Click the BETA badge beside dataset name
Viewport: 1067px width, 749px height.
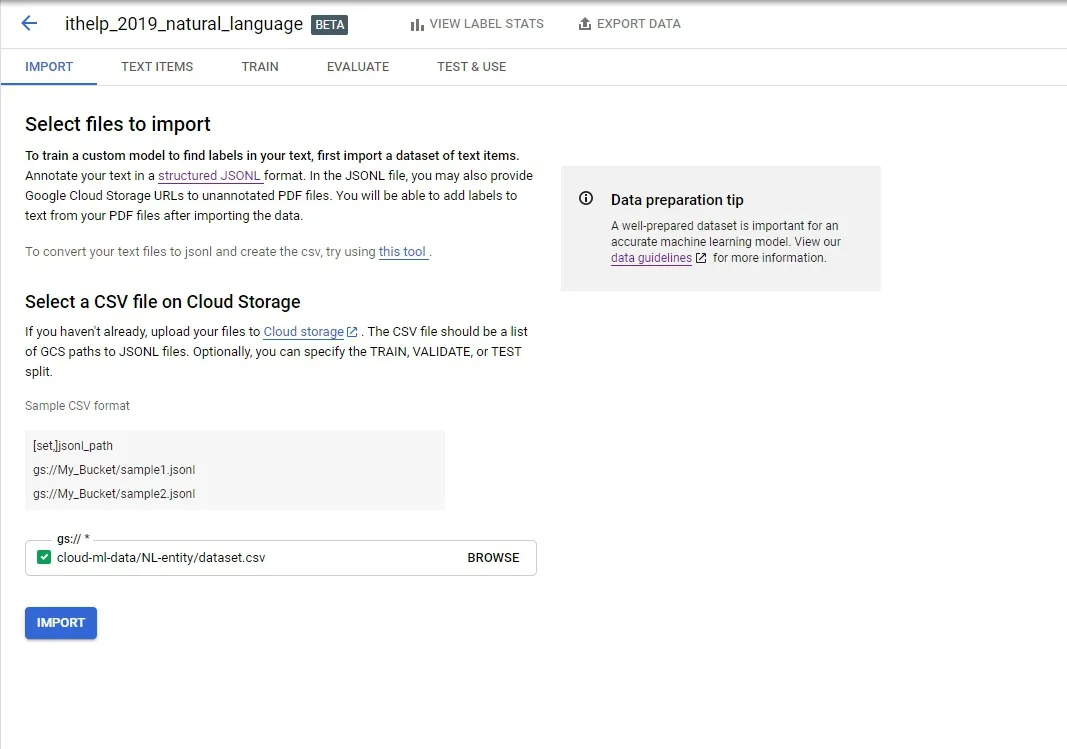[x=329, y=25]
